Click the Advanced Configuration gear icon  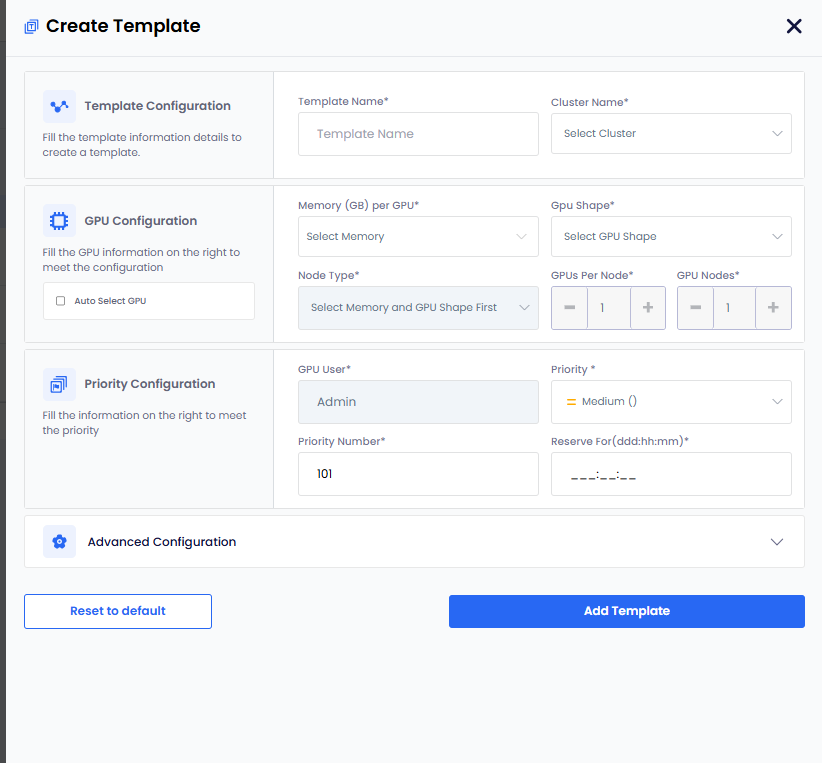(x=59, y=542)
